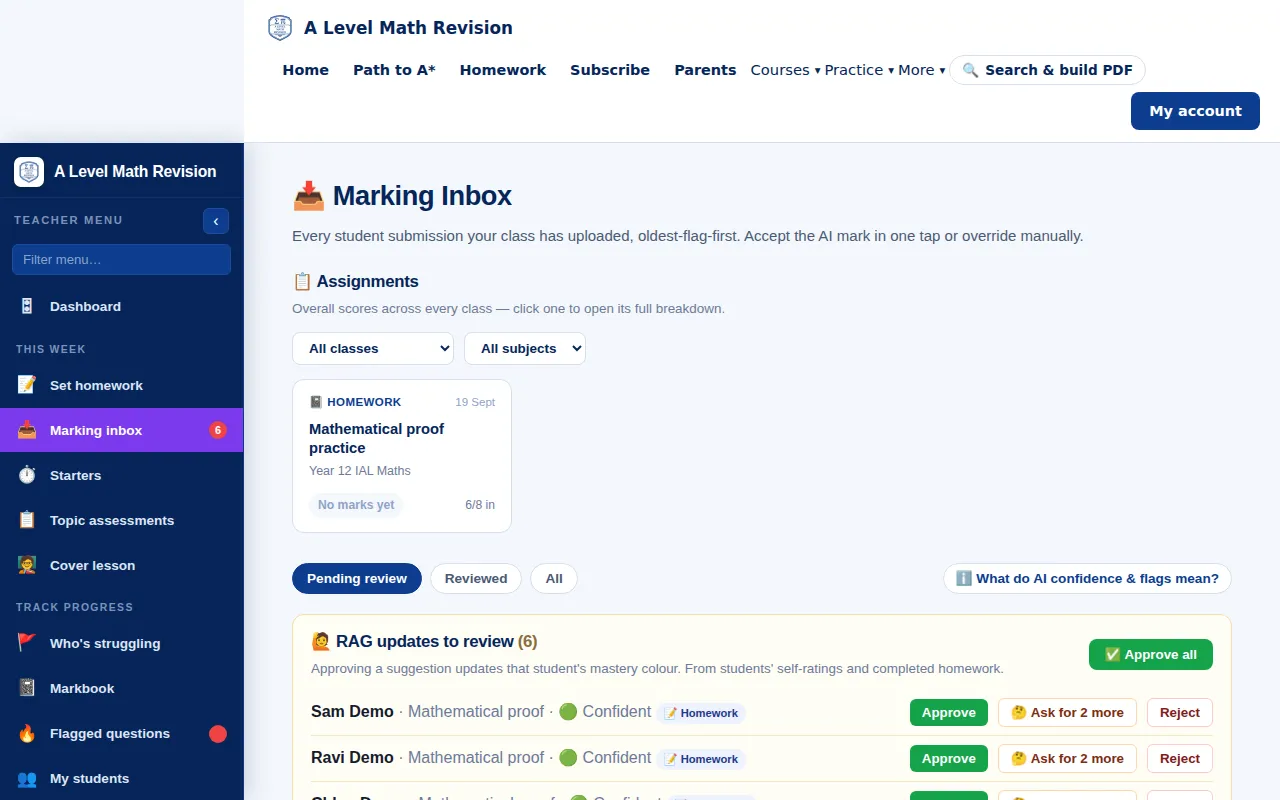Click the A Level Math Revision header title
1280x800 pixels.
pos(408,28)
